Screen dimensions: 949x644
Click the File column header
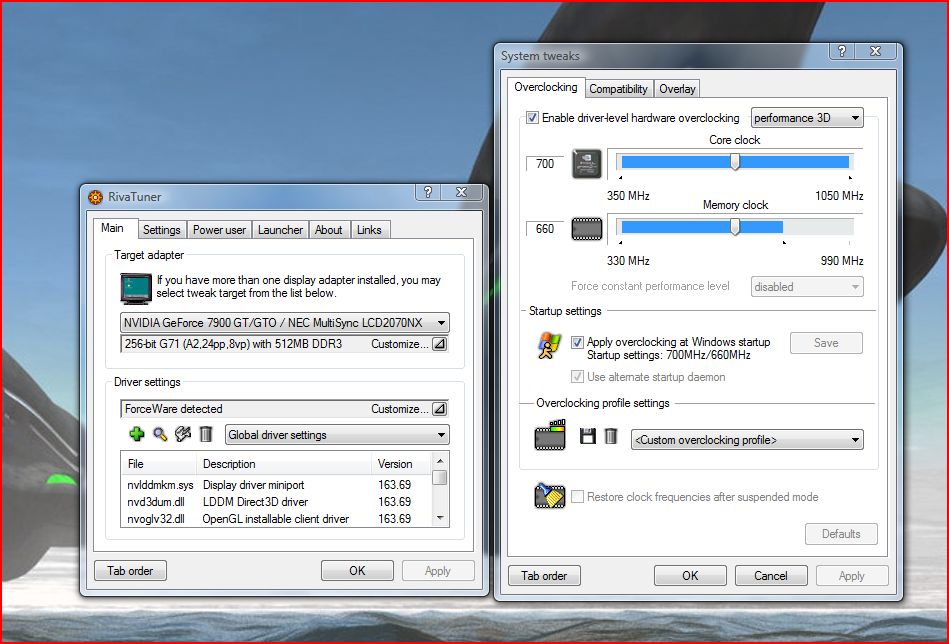tap(159, 464)
